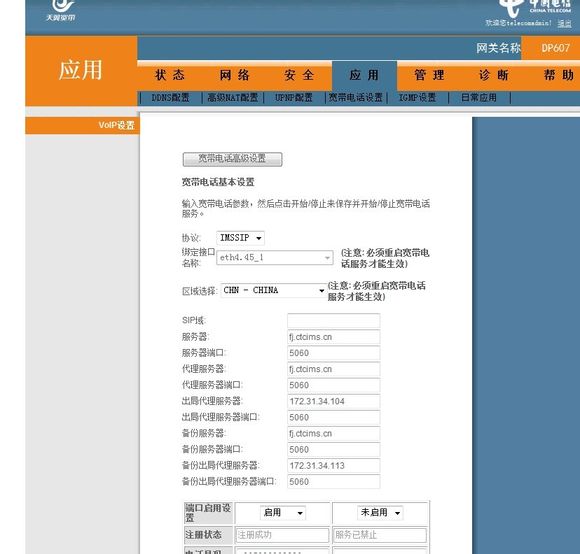Click the China Telecom logo

coord(535,8)
